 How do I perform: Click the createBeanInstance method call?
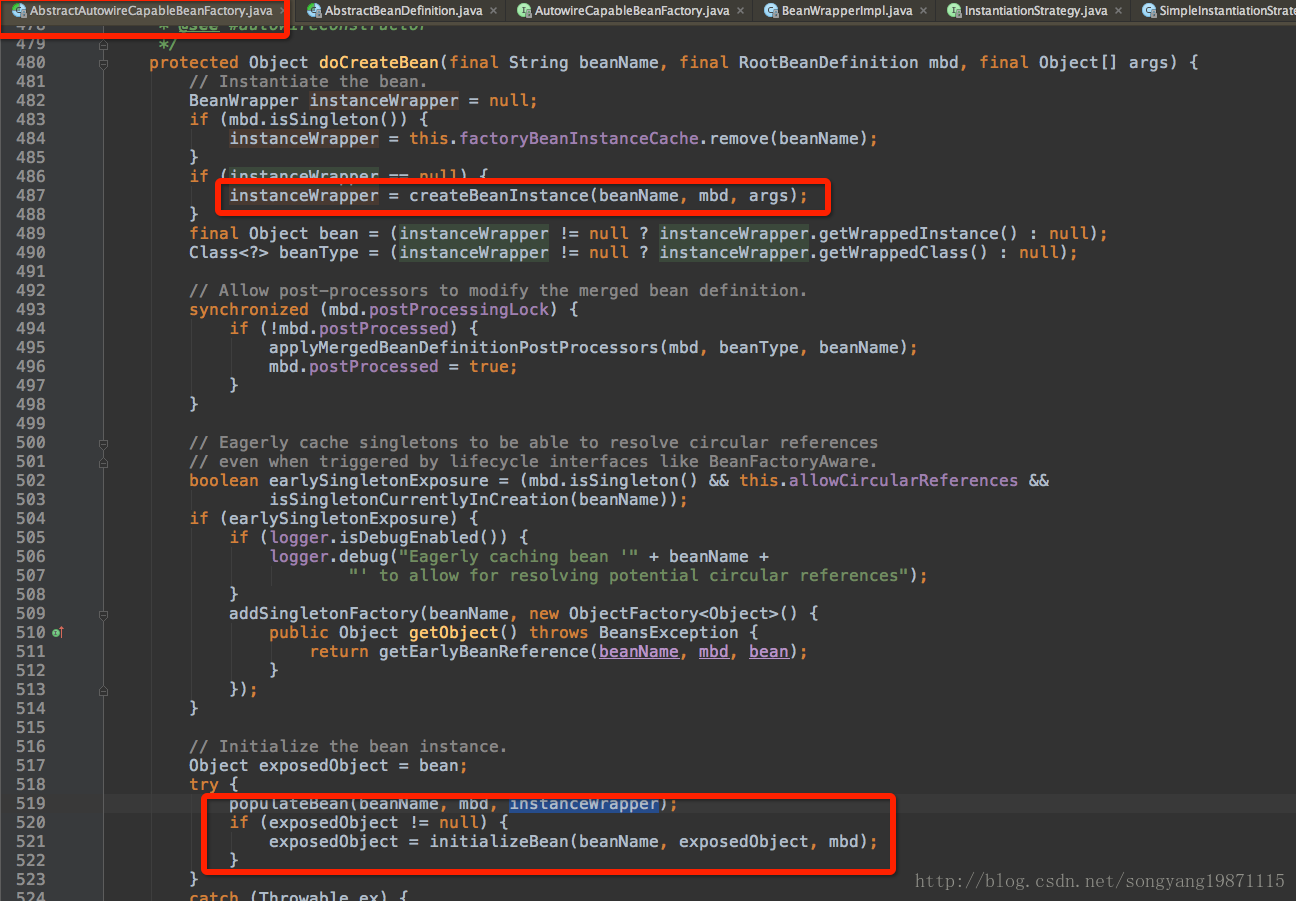click(x=499, y=195)
